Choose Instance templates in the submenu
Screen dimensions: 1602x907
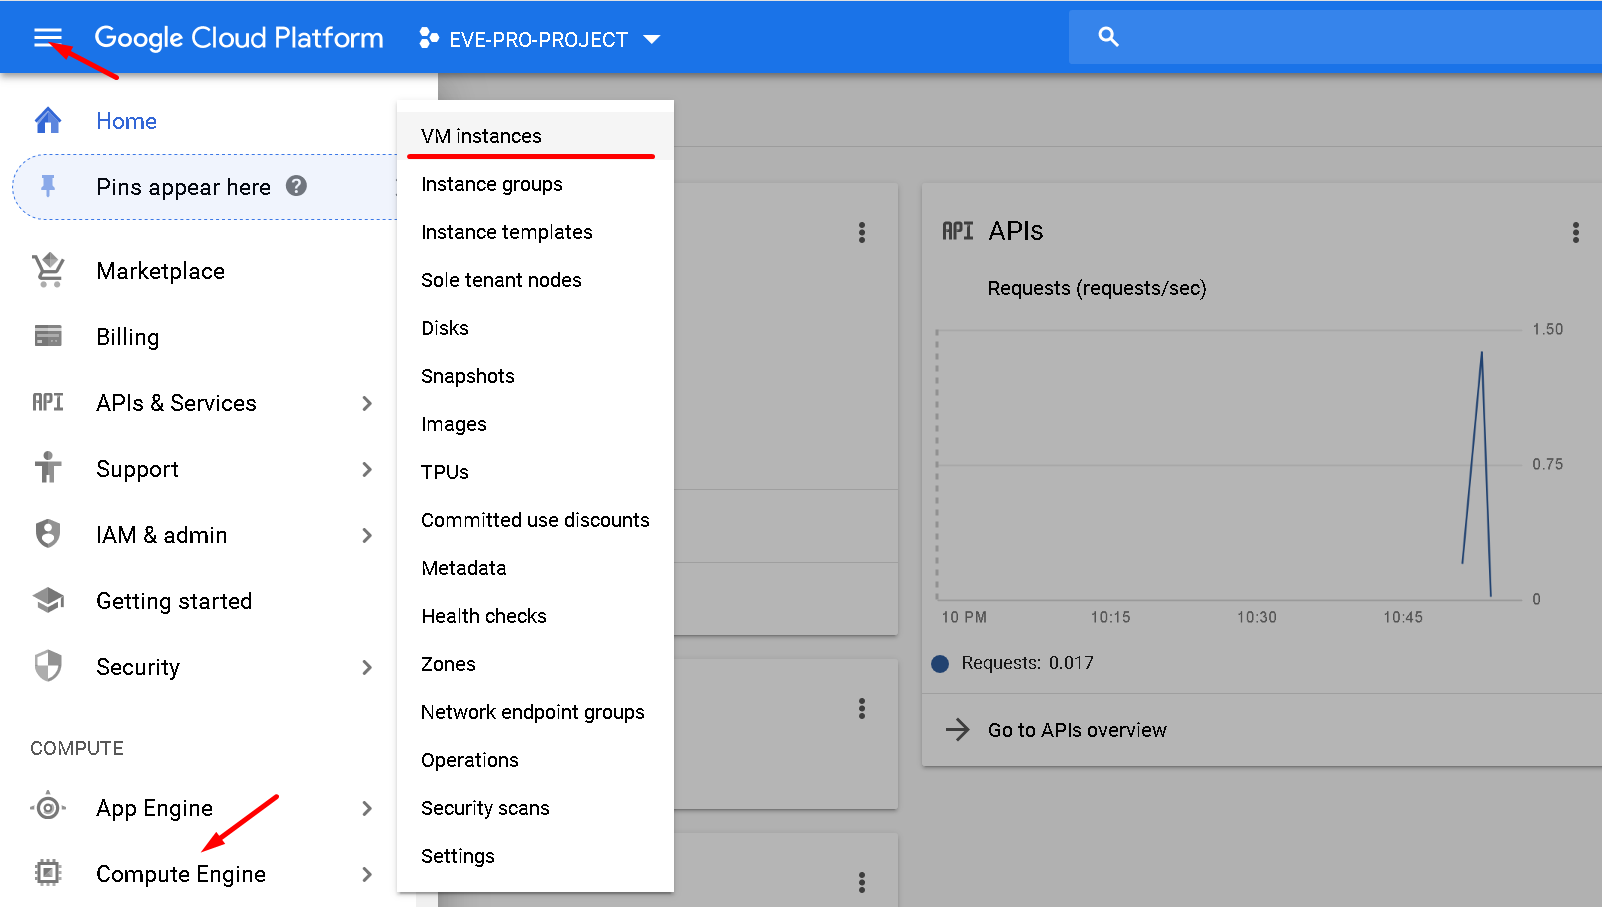506,232
